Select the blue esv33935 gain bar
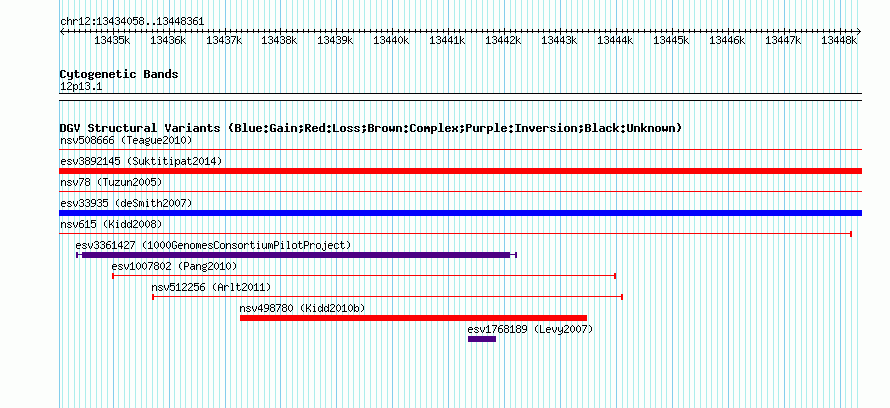The width and height of the screenshot is (890, 408). click(460, 213)
